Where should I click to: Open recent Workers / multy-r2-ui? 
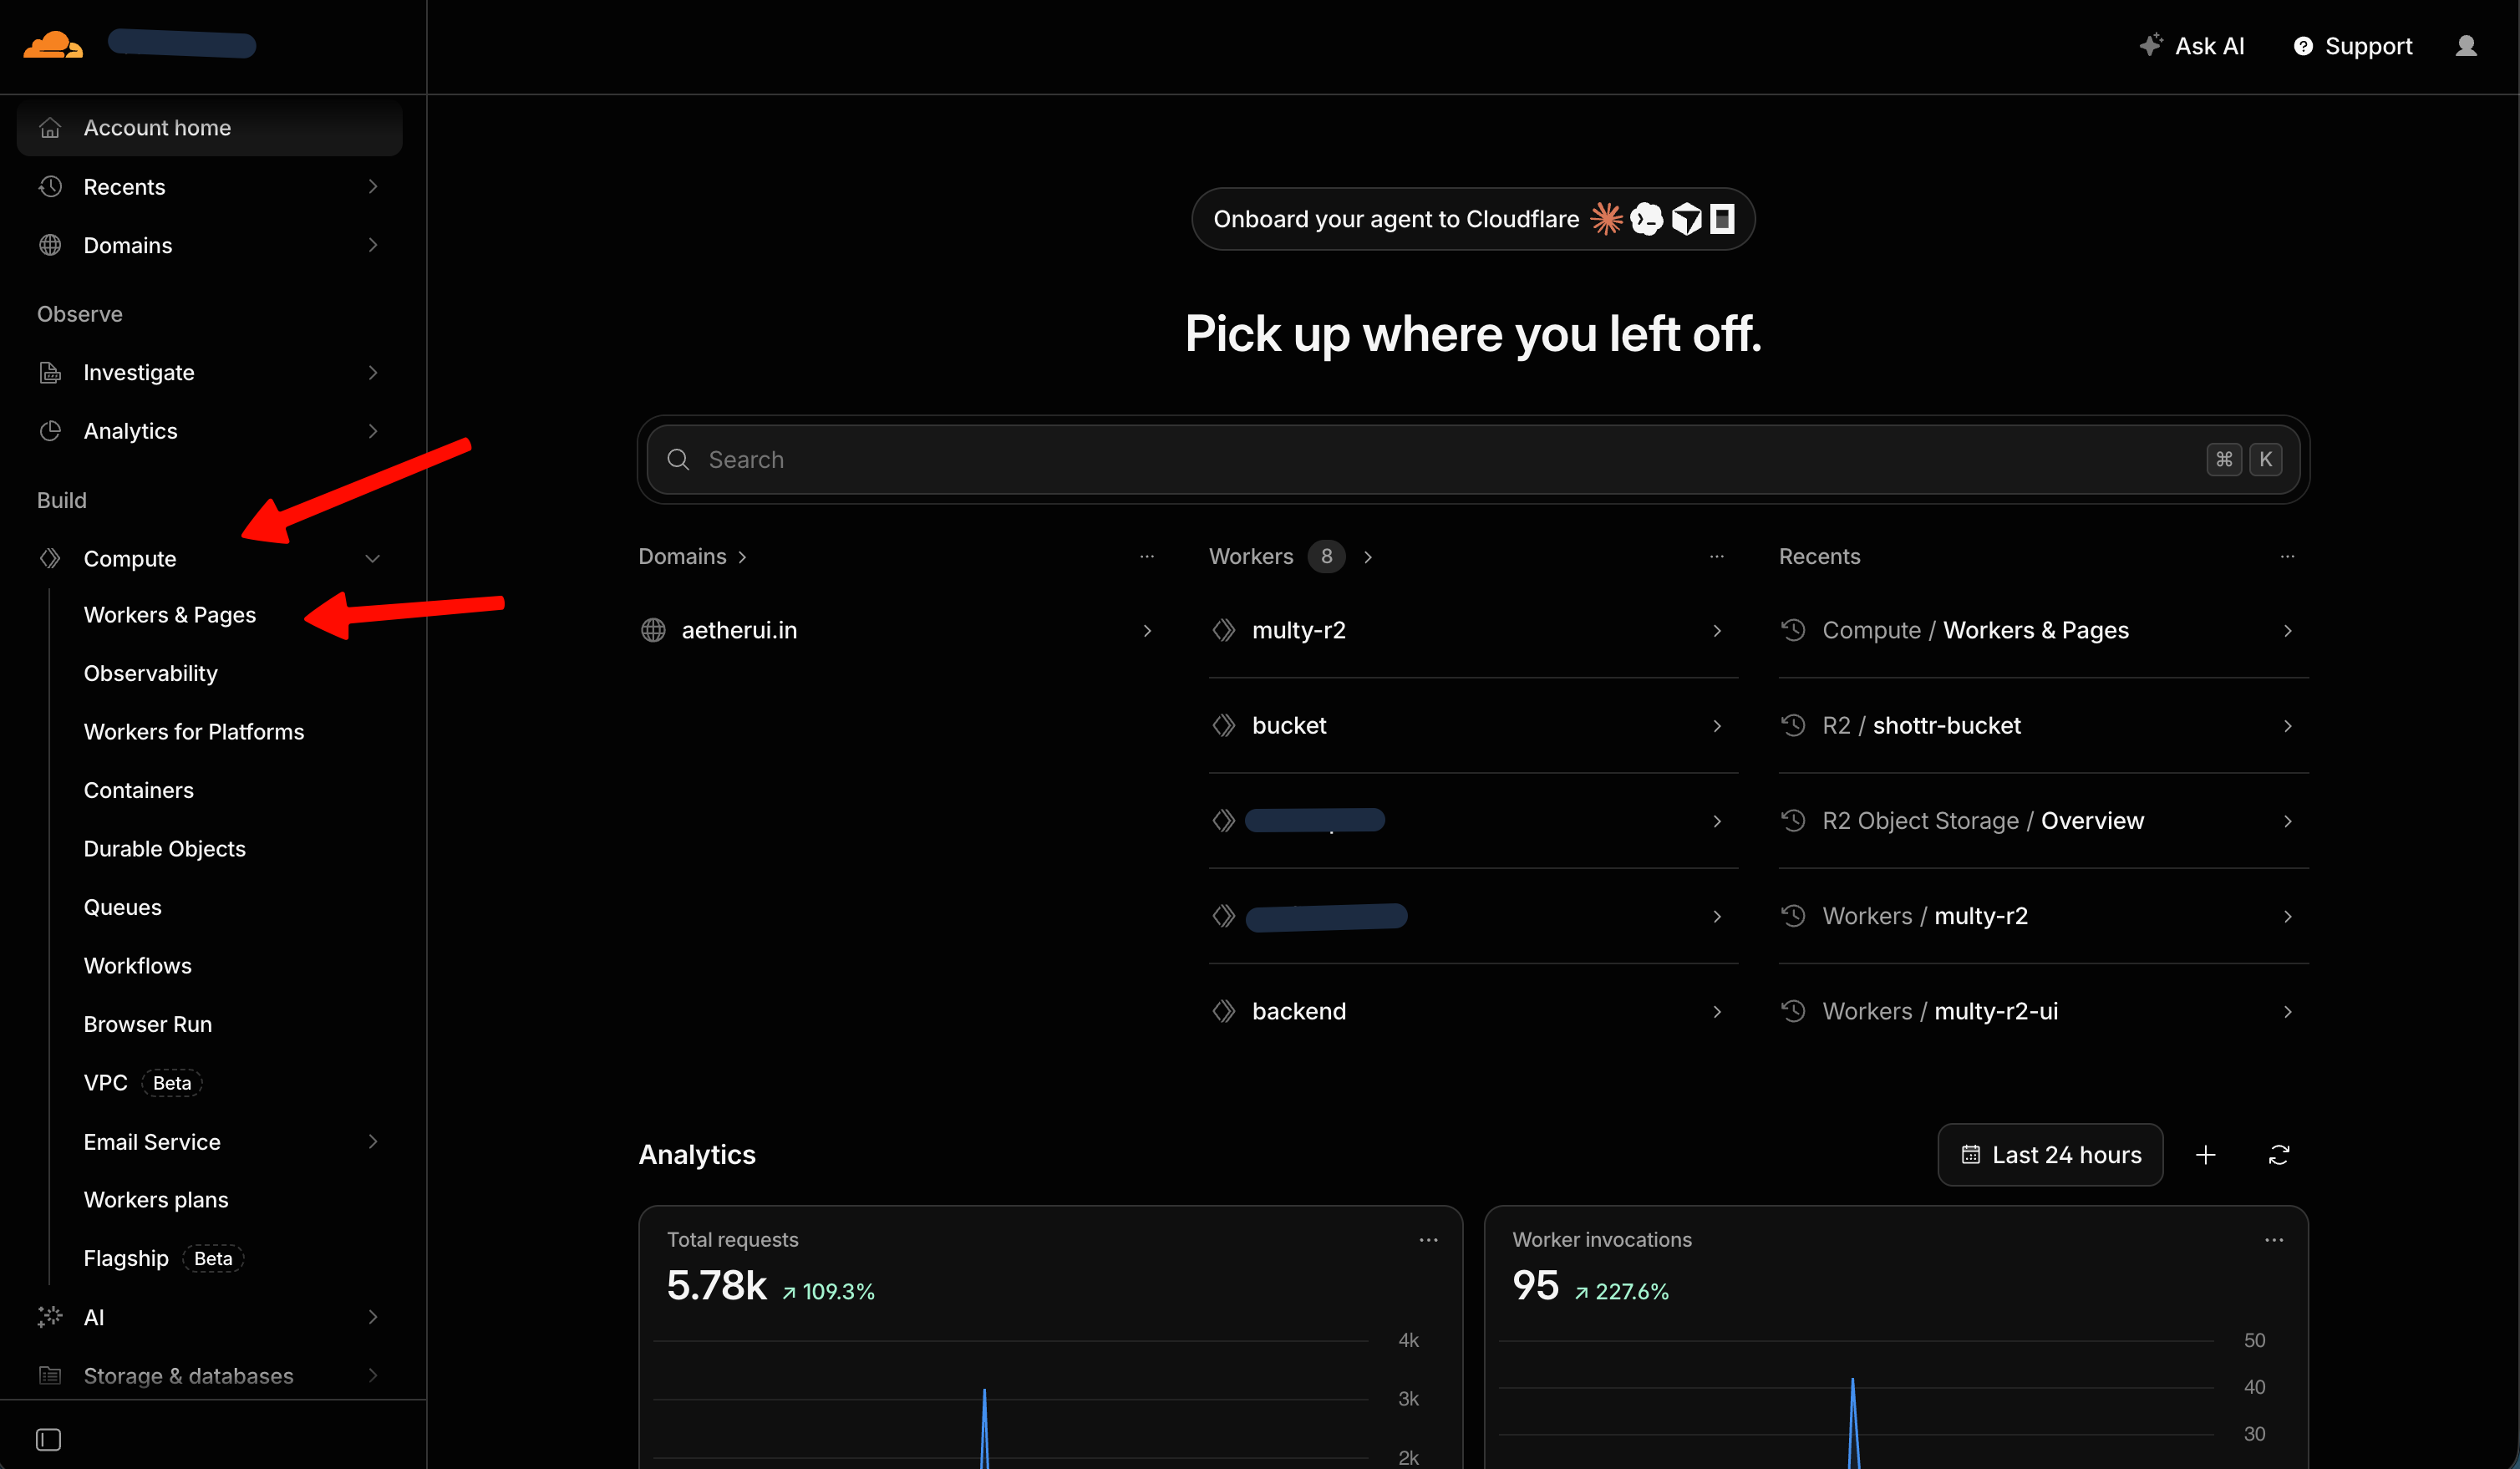(x=2043, y=1011)
